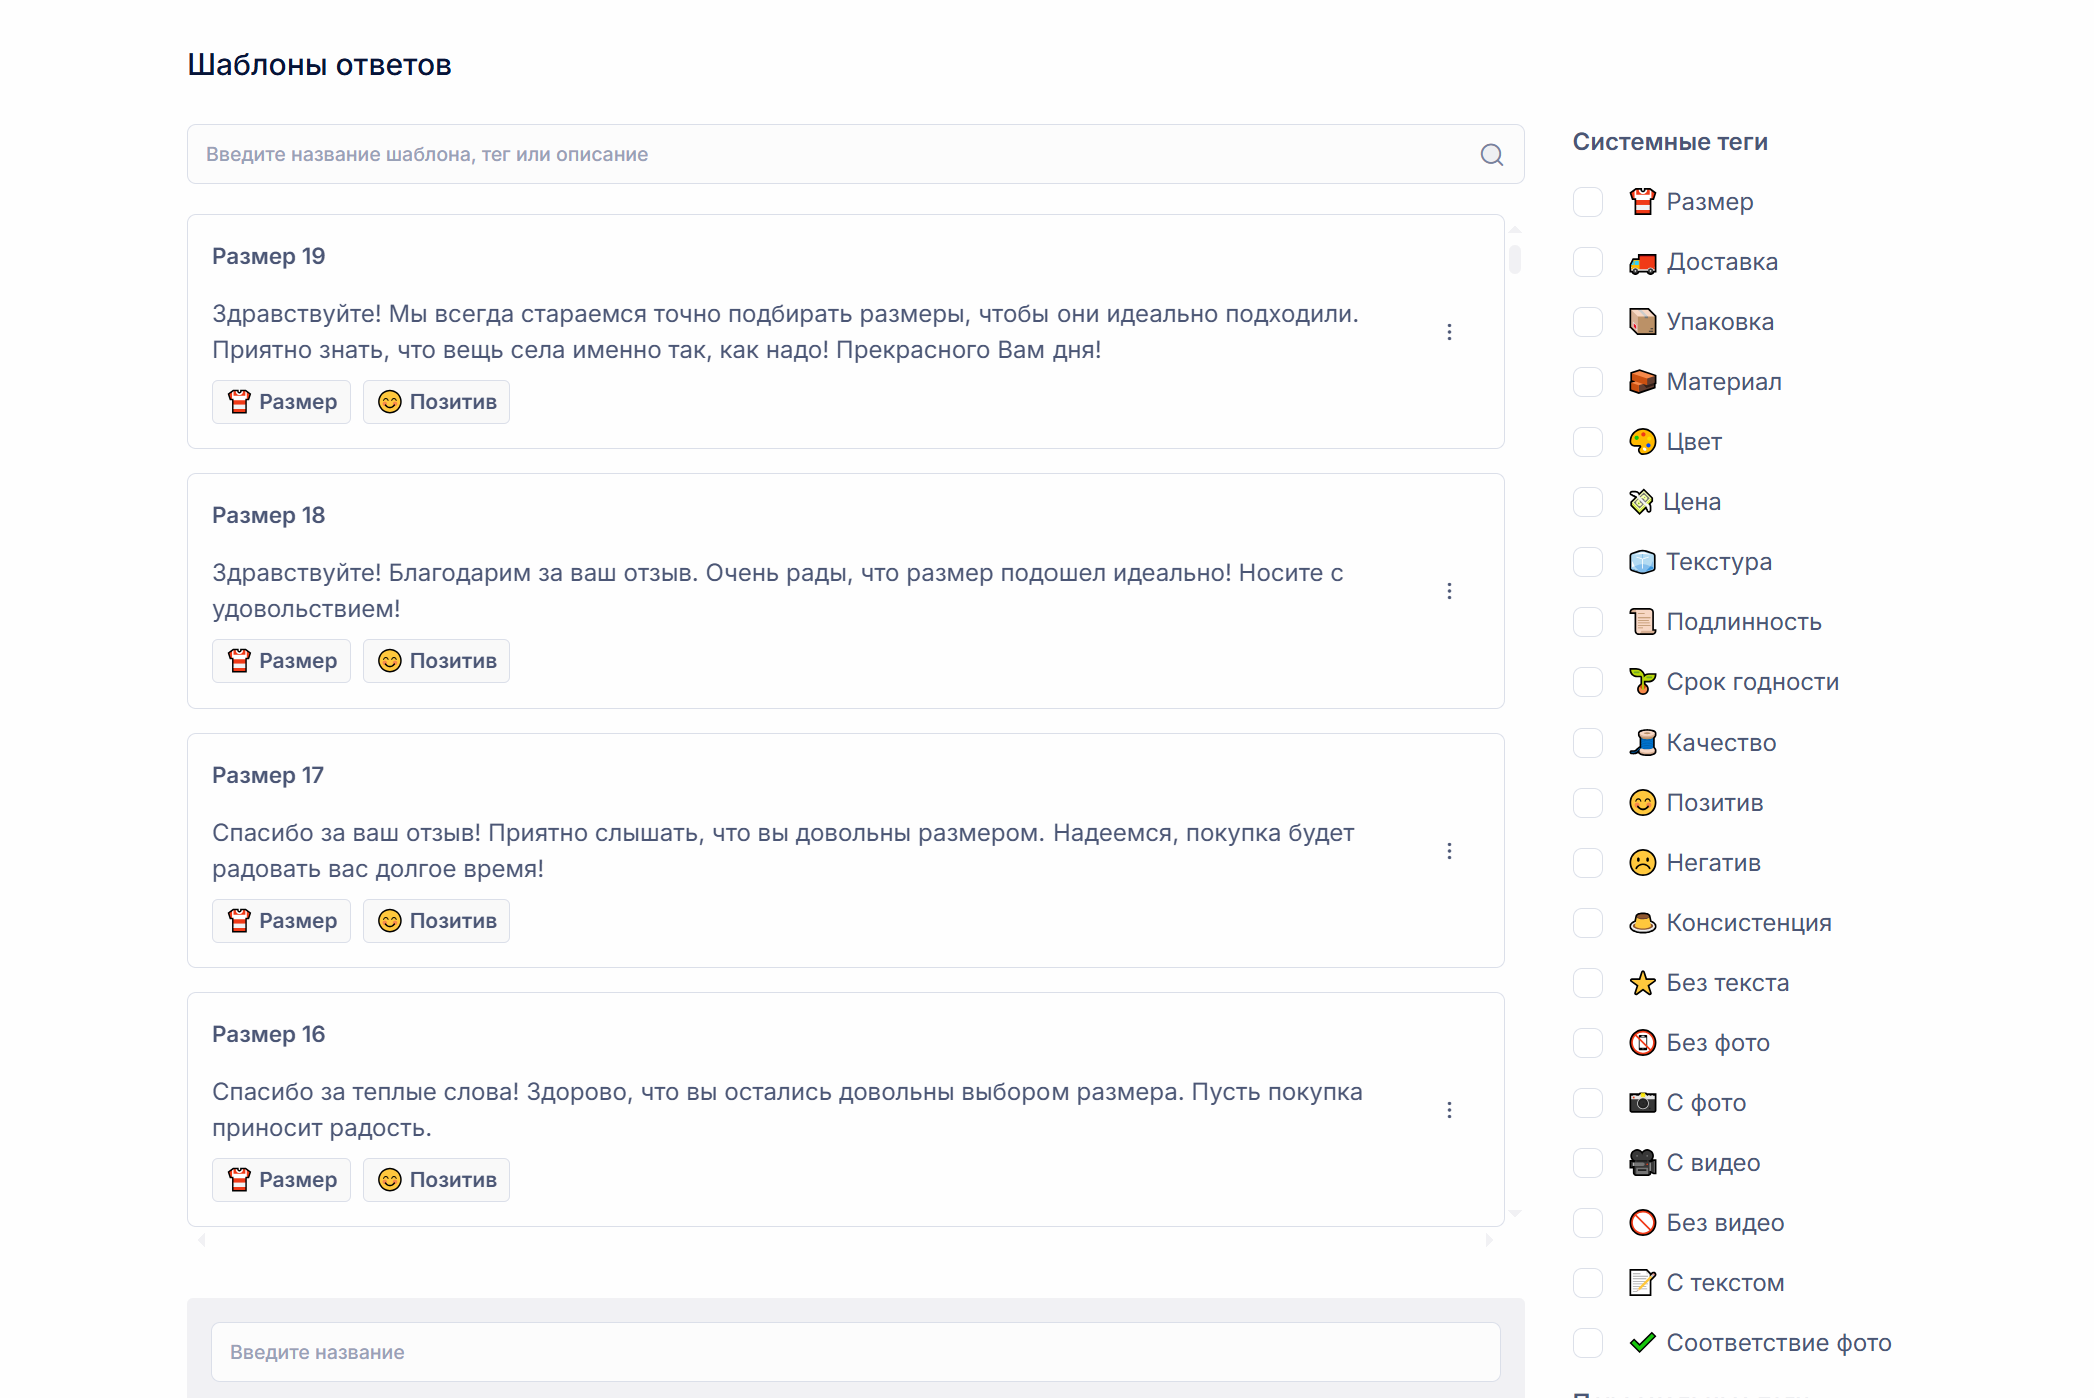2094x1398 pixels.
Task: Click the Цвет palette icon
Action: 1642,442
